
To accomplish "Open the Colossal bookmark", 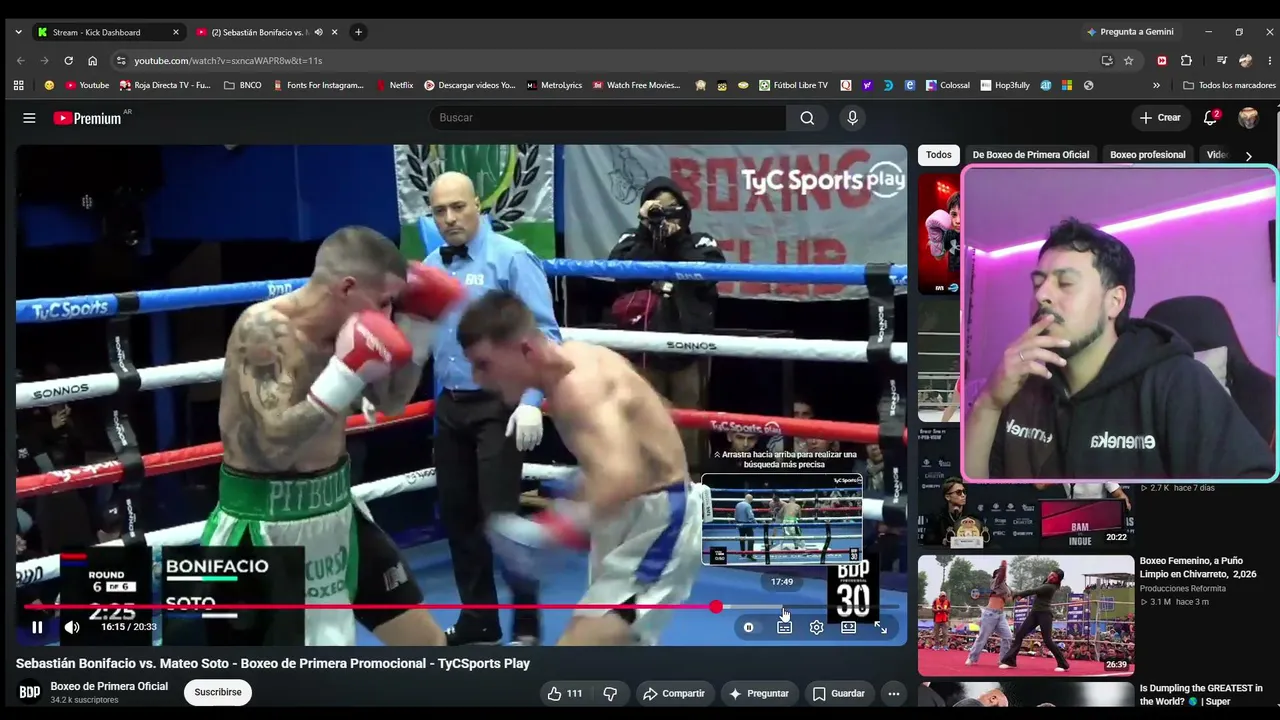I will point(948,86).
